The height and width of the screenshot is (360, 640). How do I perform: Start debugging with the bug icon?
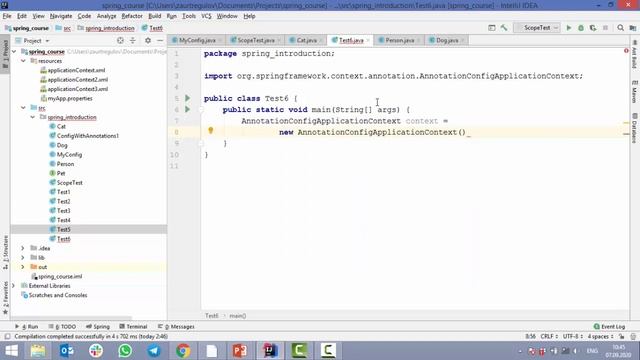(581, 28)
